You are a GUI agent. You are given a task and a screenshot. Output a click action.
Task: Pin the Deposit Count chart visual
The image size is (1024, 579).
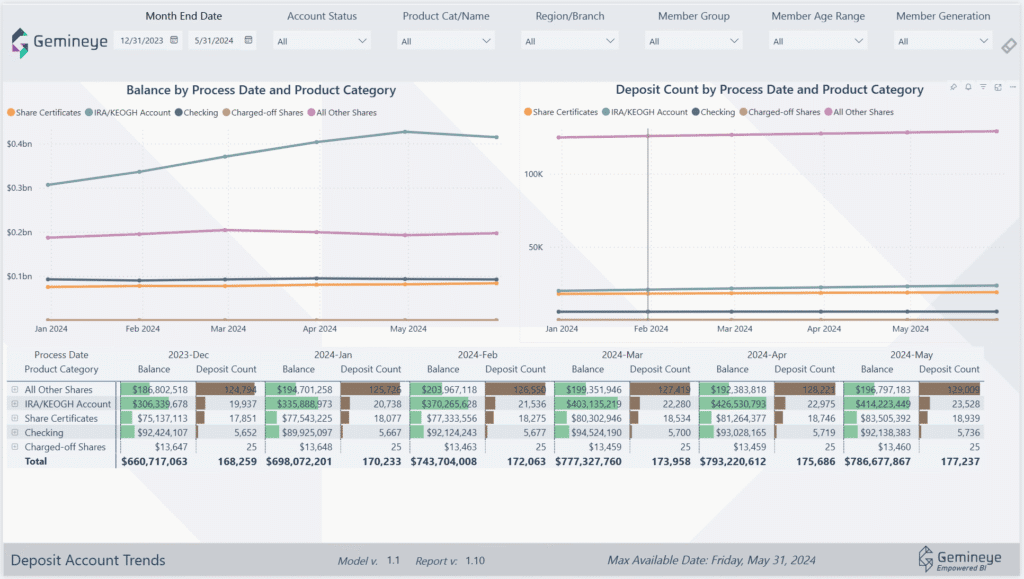[953, 88]
